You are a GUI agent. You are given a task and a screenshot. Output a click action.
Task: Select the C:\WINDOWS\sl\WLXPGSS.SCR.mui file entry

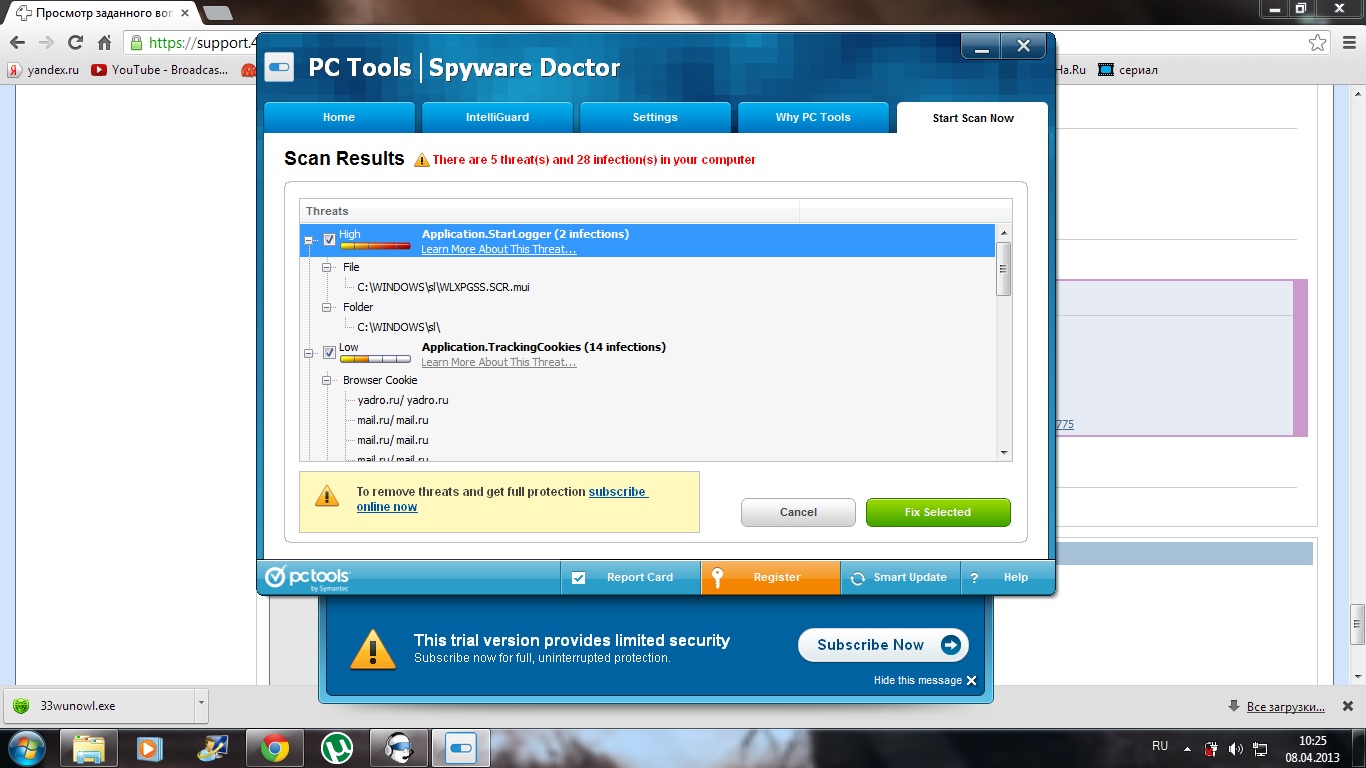(x=443, y=287)
